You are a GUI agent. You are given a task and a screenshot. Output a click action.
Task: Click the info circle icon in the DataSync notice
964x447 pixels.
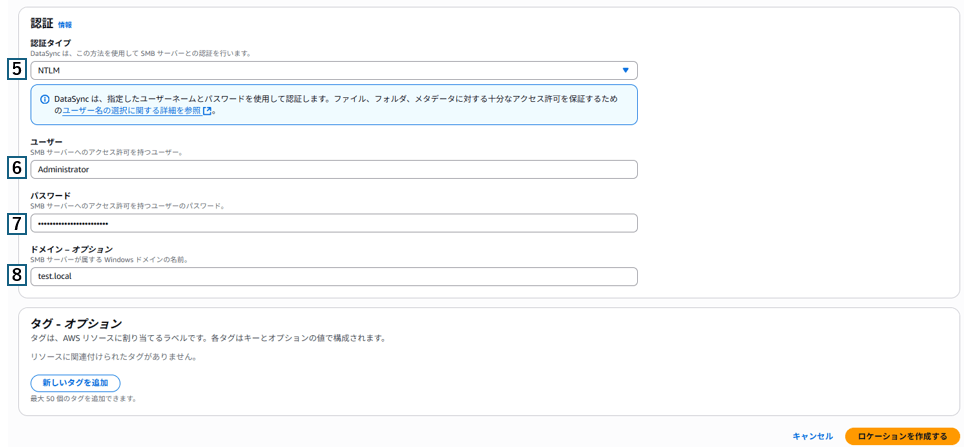coord(45,99)
